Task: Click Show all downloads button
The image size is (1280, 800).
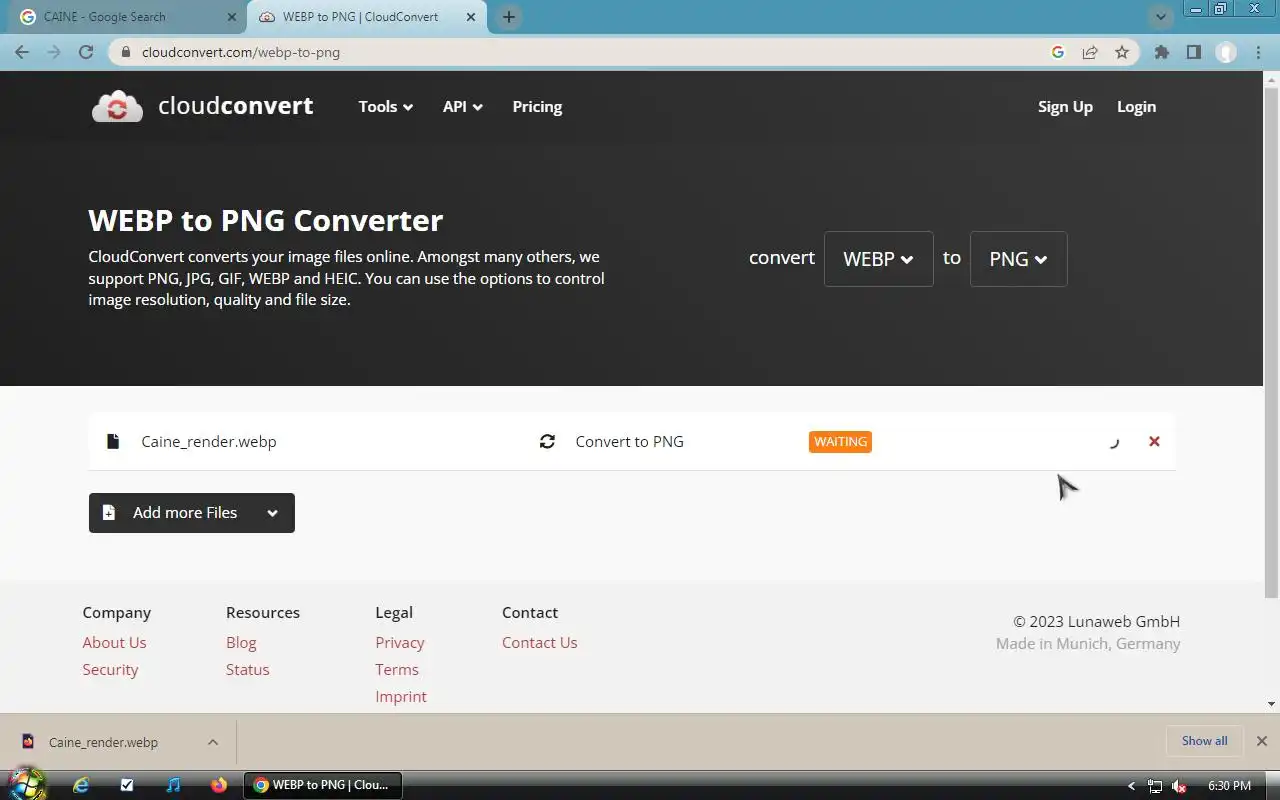Action: (x=1204, y=741)
